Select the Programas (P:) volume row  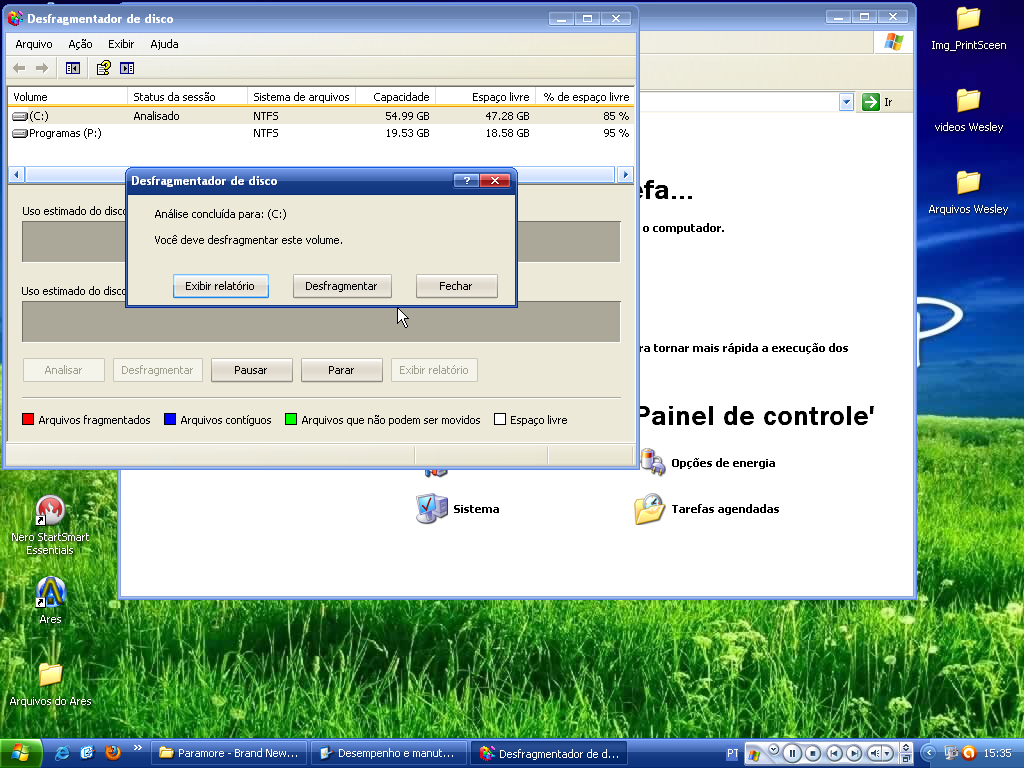65,133
